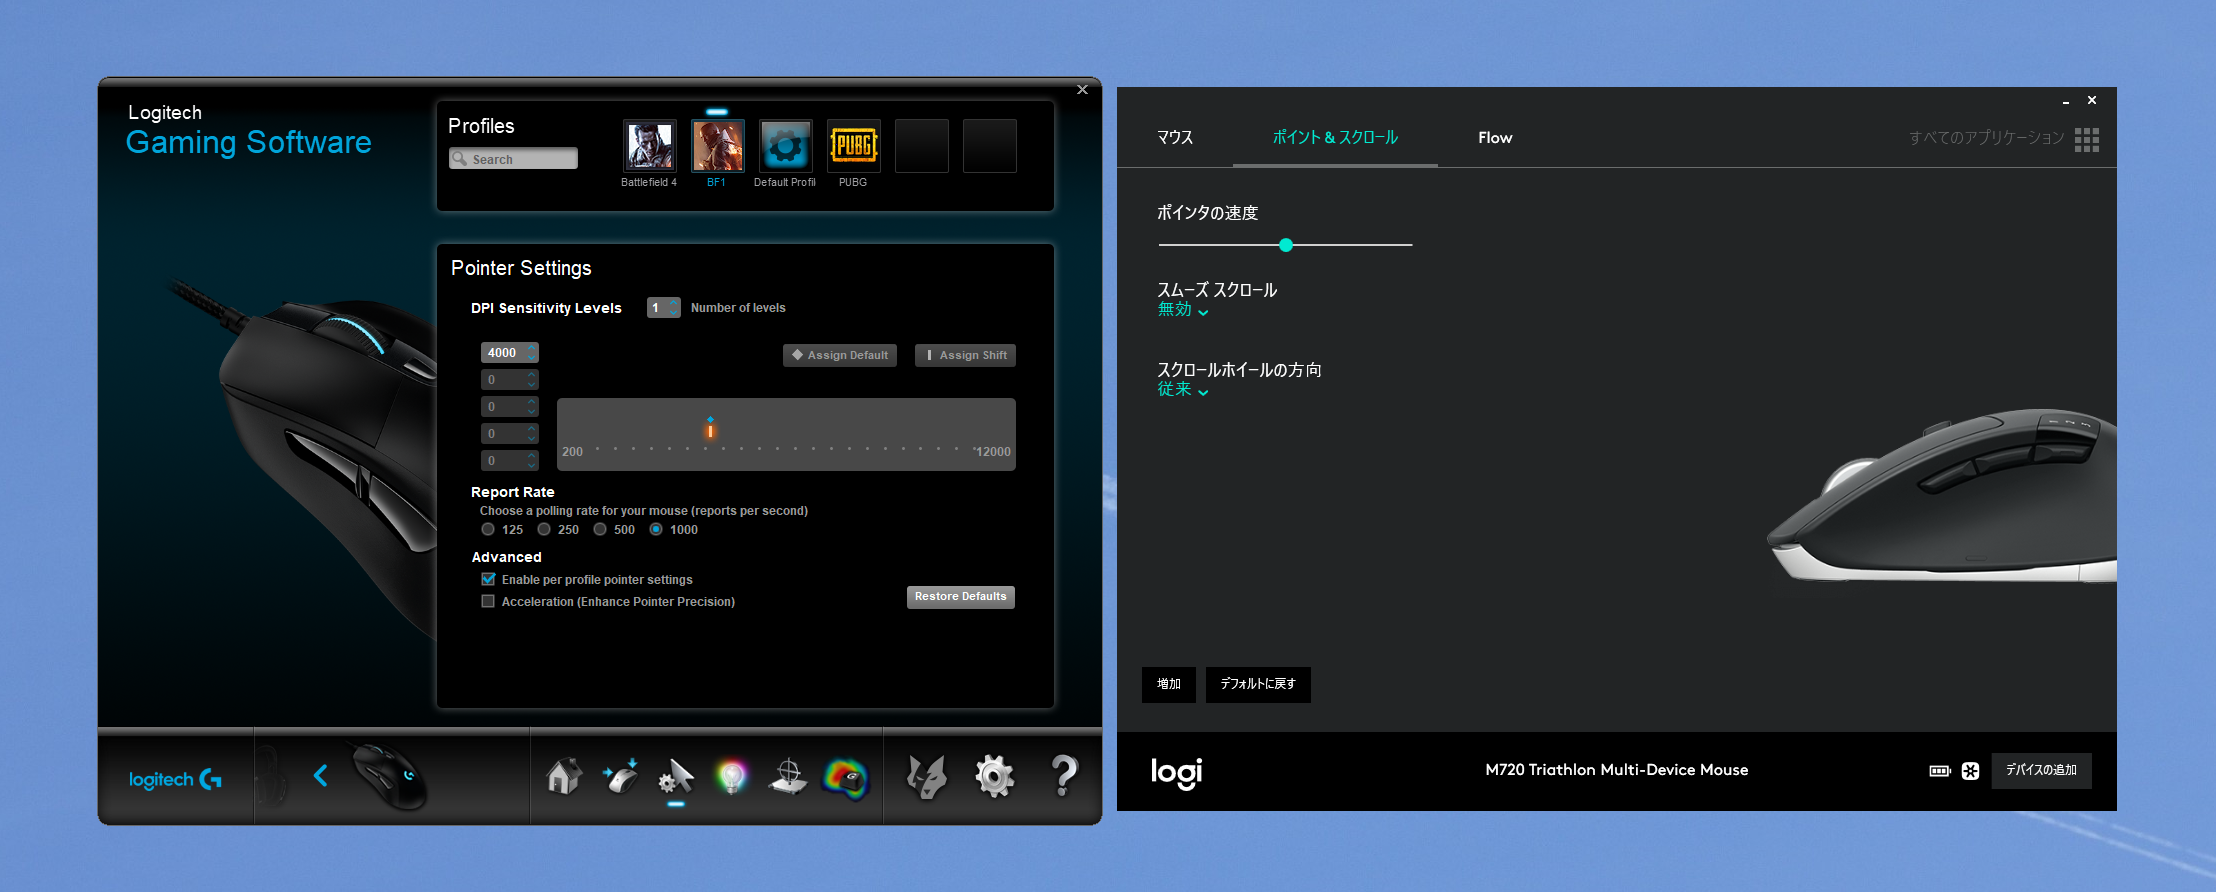2216x892 pixels.
Task: Open the help question mark icon
Action: (1065, 775)
